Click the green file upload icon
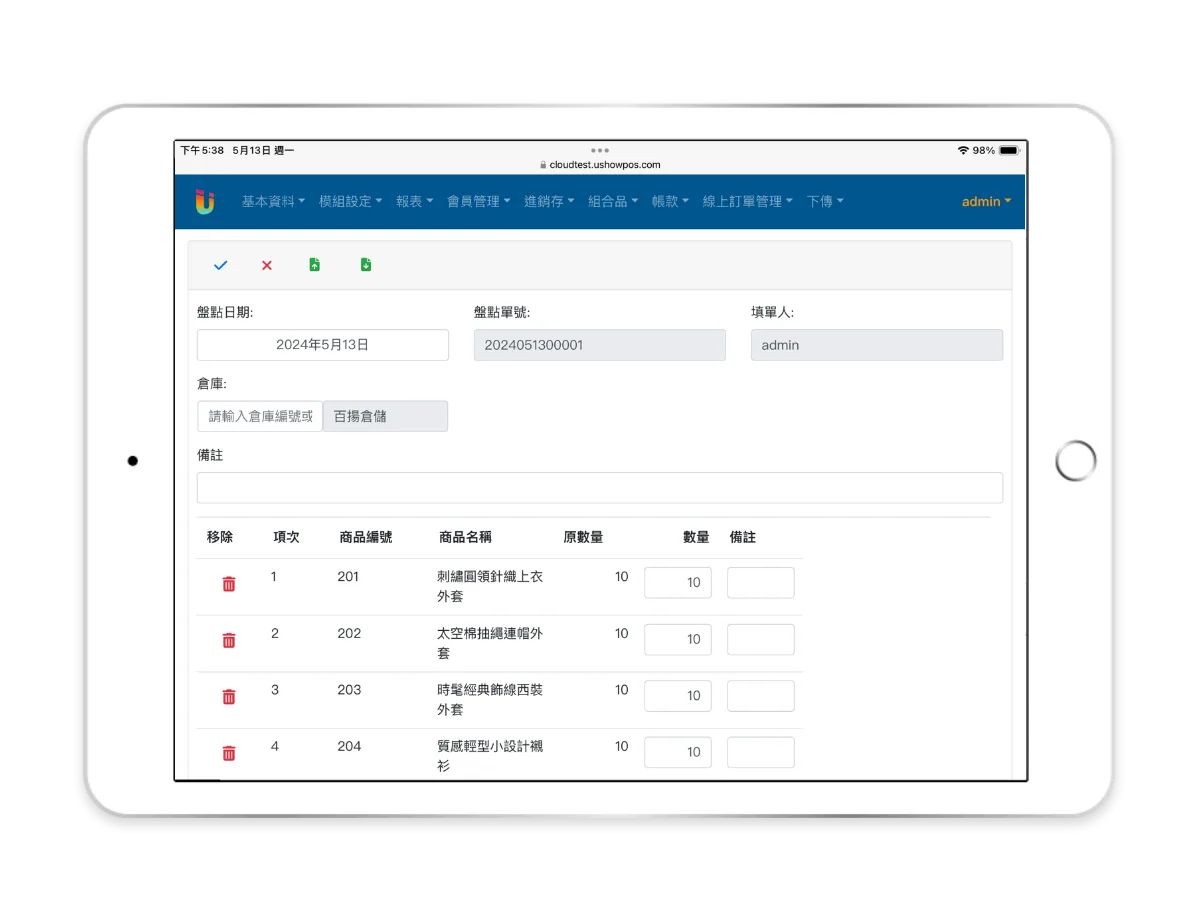This screenshot has height=920, width=1200. click(315, 265)
